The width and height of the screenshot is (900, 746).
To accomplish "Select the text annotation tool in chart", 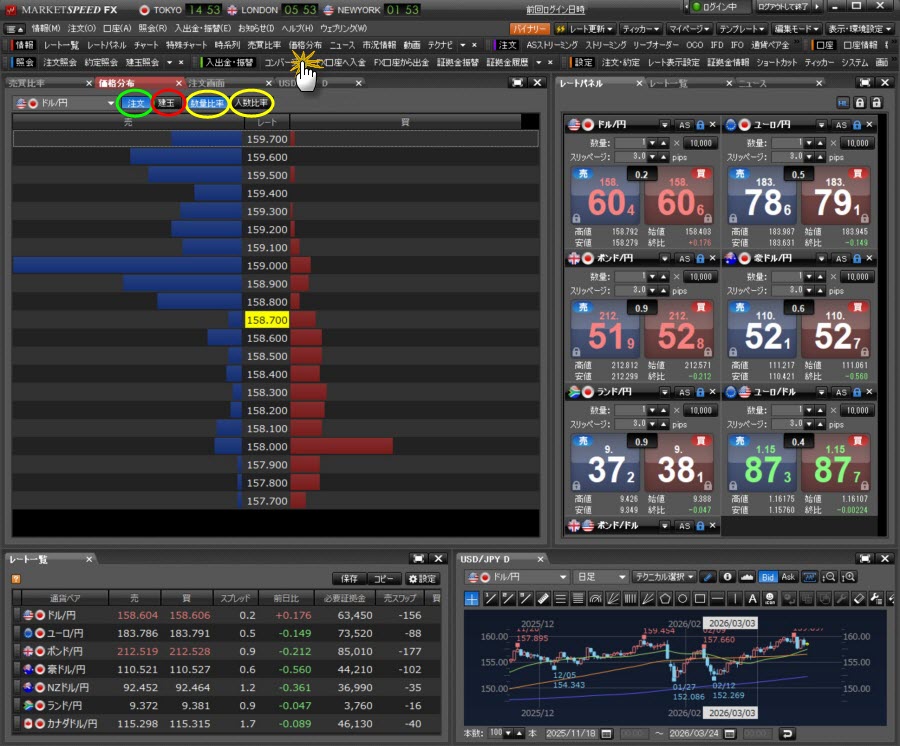I will pos(751,599).
